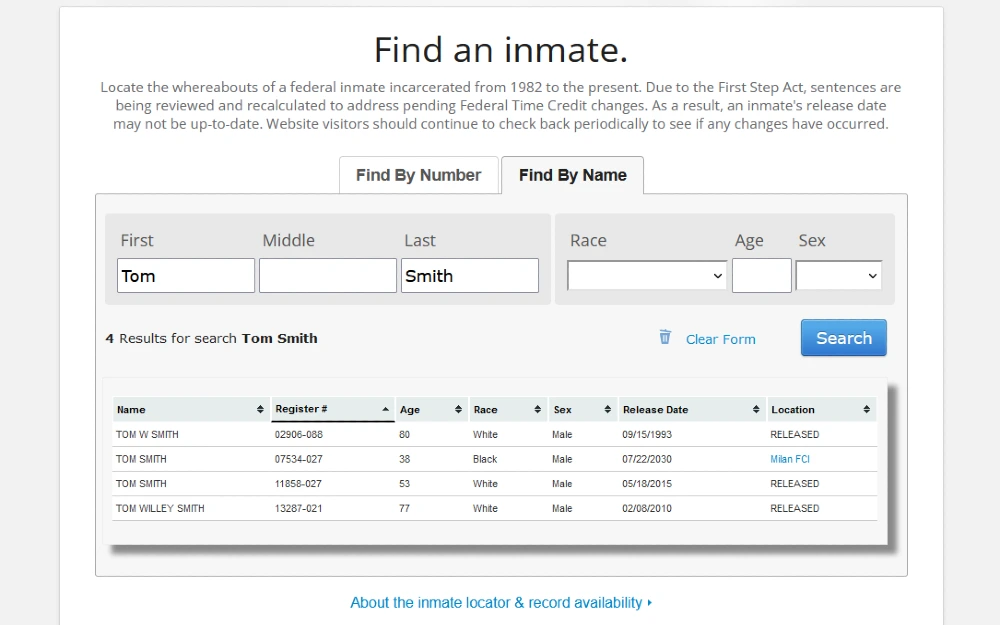The width and height of the screenshot is (1000, 625).
Task: Click release date 02/08/2010
Action: click(647, 508)
